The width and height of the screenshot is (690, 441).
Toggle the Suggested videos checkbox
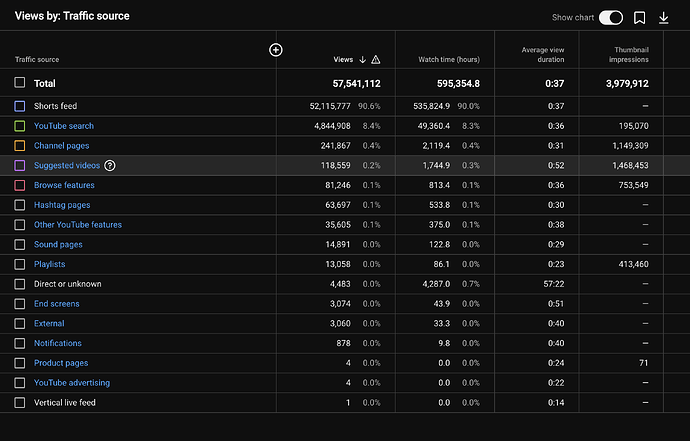click(20, 165)
